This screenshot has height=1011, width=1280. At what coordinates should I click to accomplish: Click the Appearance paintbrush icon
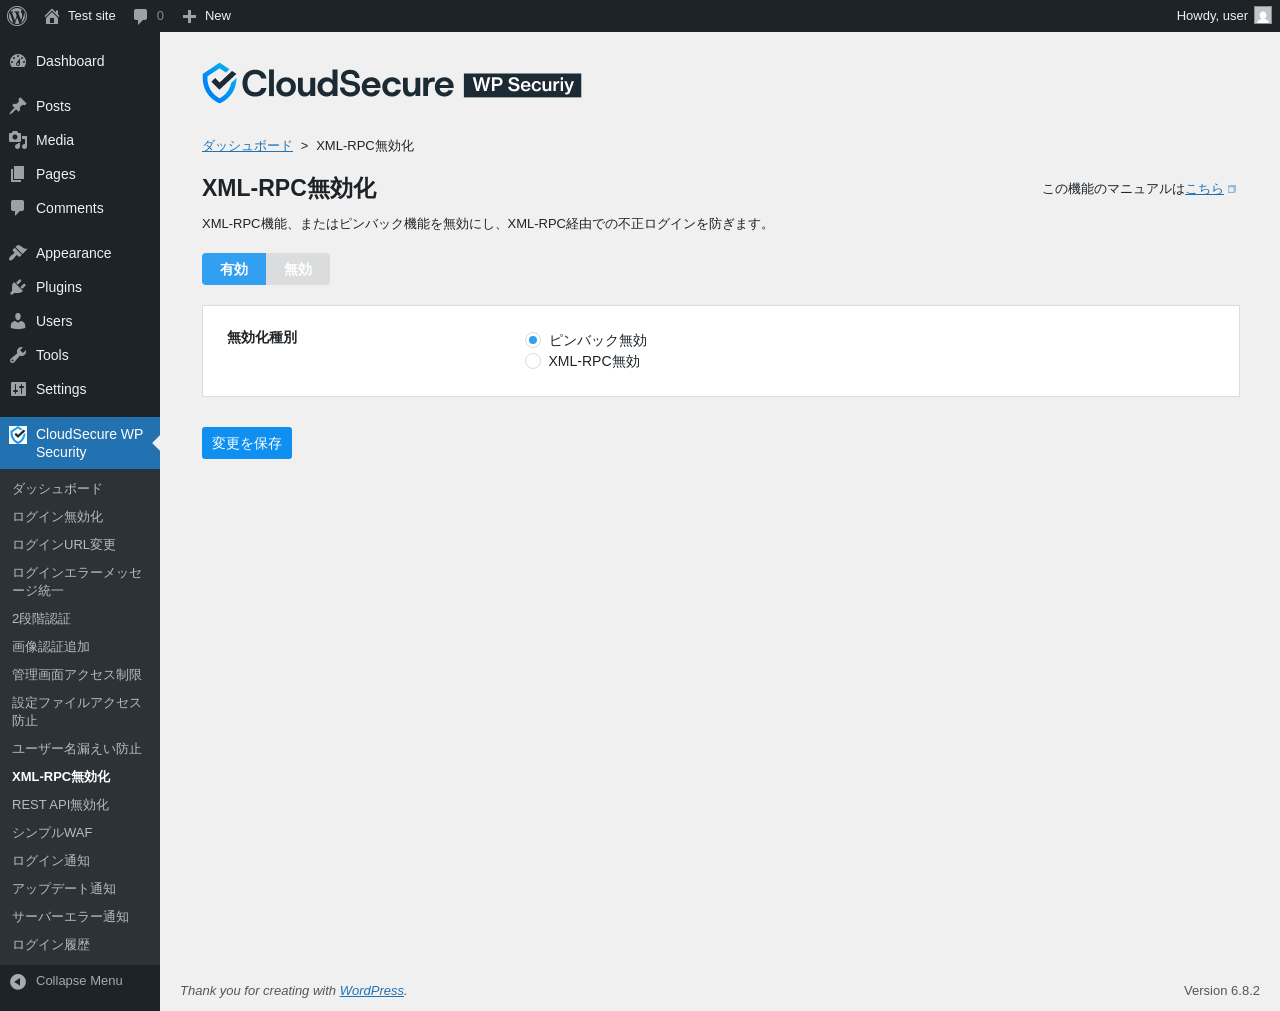coord(18,253)
